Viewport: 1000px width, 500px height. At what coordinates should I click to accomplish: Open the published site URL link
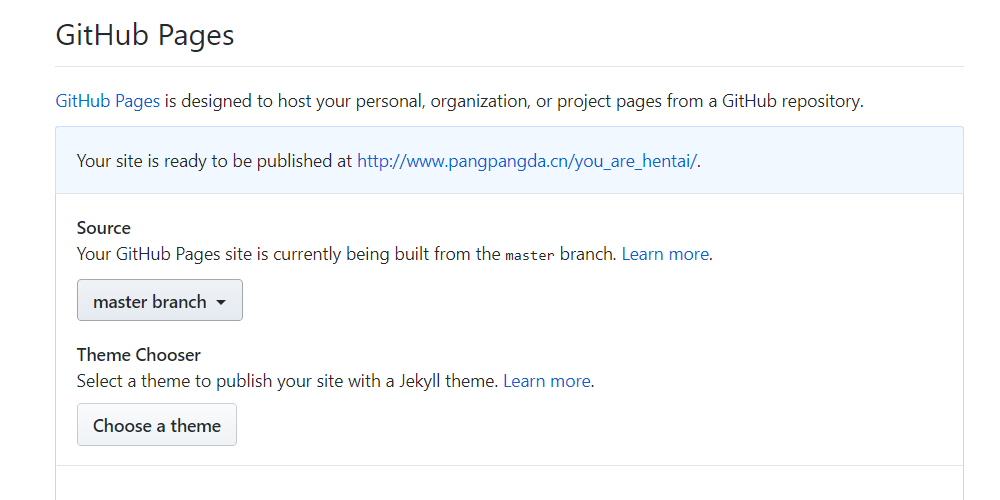click(527, 161)
